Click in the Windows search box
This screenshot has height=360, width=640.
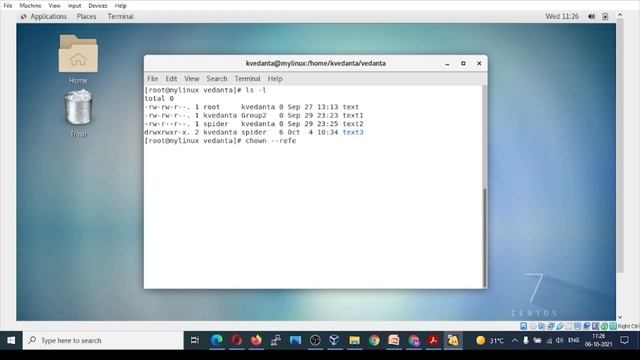(x=103, y=340)
